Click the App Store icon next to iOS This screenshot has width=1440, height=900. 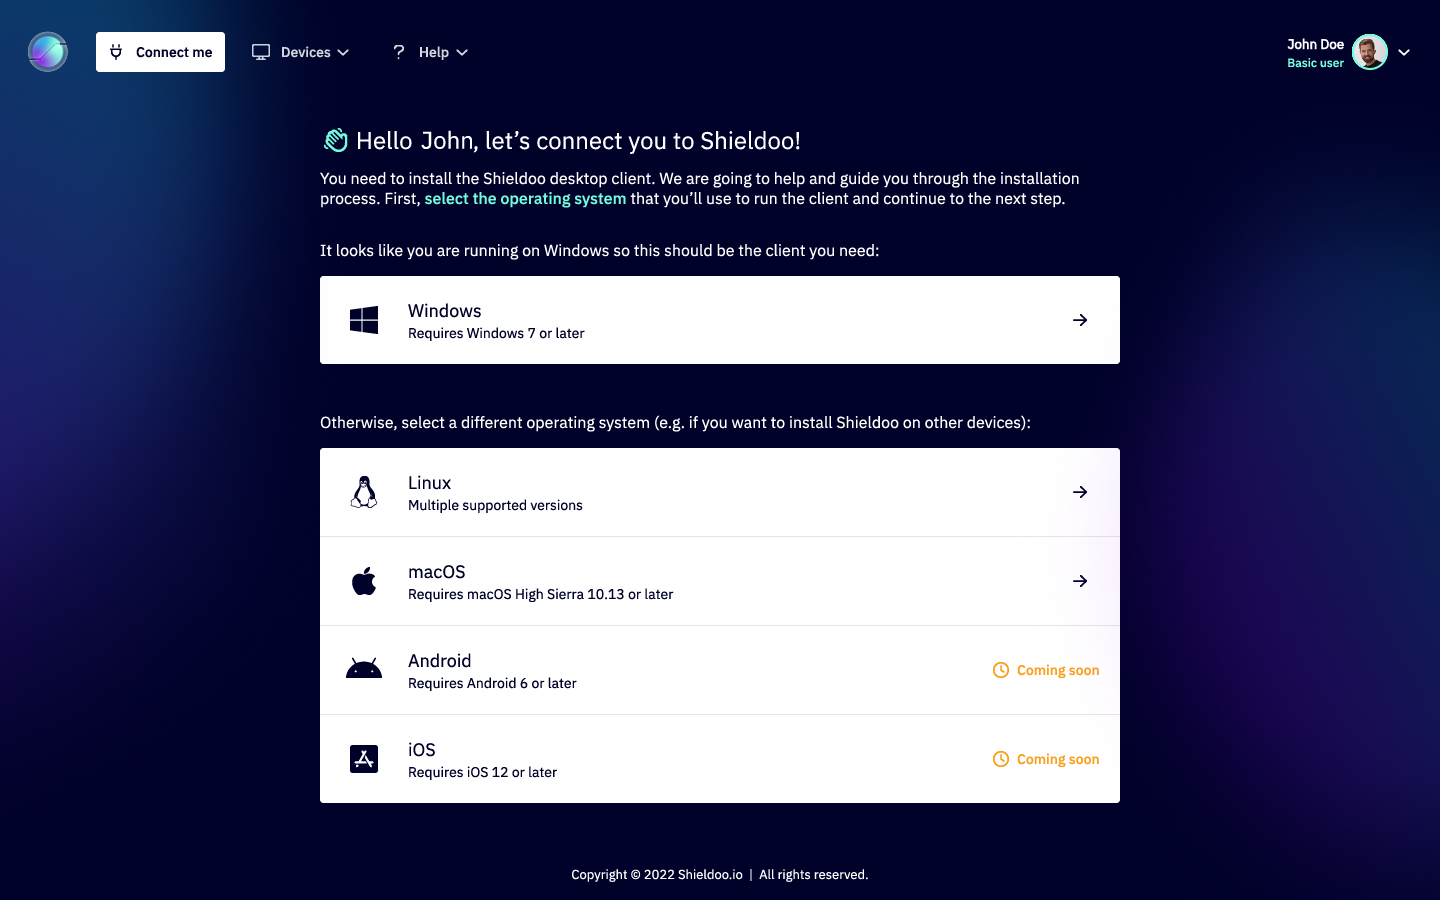(x=363, y=758)
